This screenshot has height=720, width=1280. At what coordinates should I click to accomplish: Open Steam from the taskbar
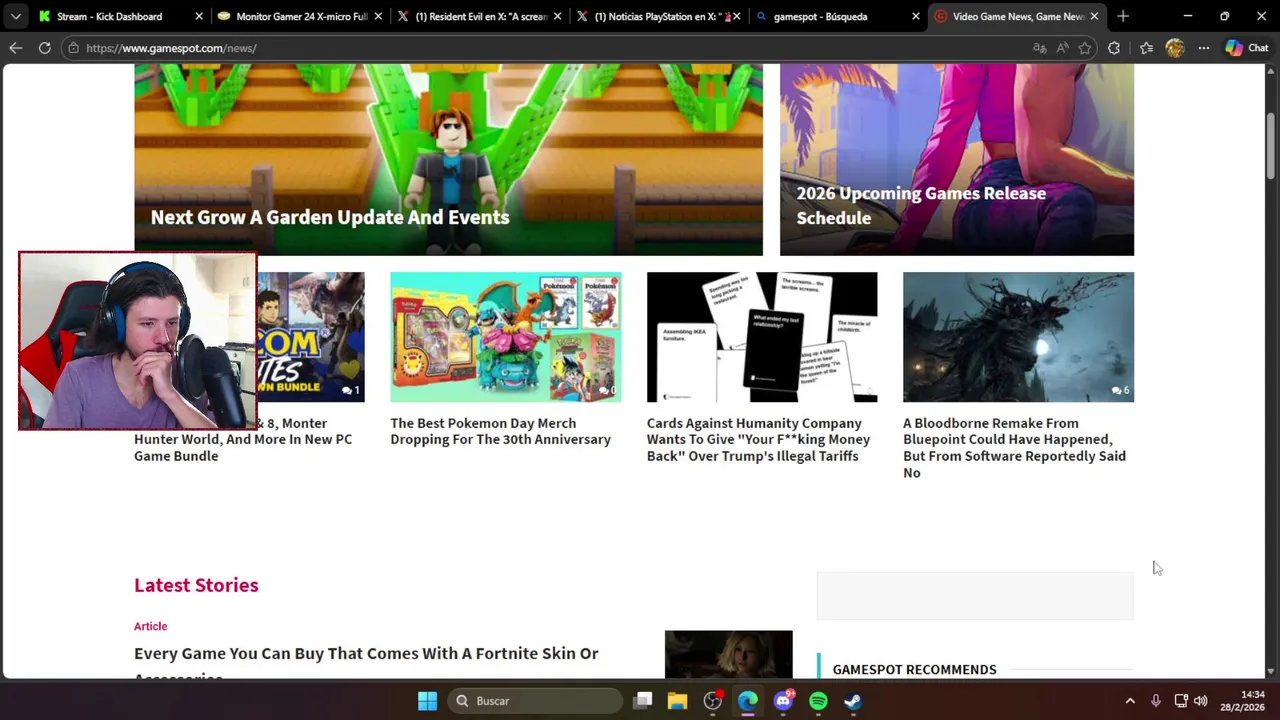tap(853, 701)
